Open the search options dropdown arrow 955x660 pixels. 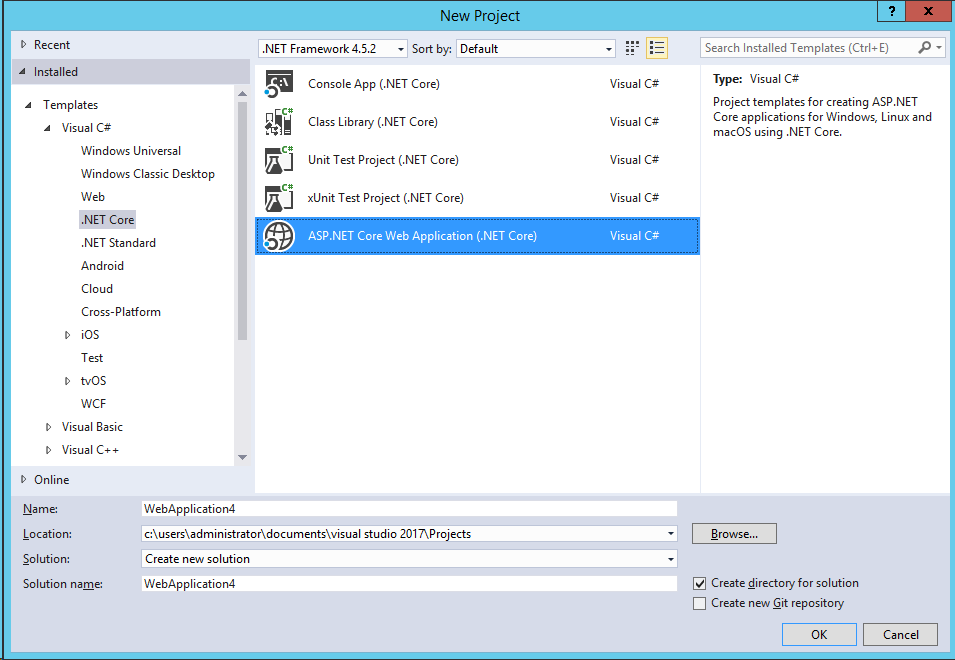939,47
